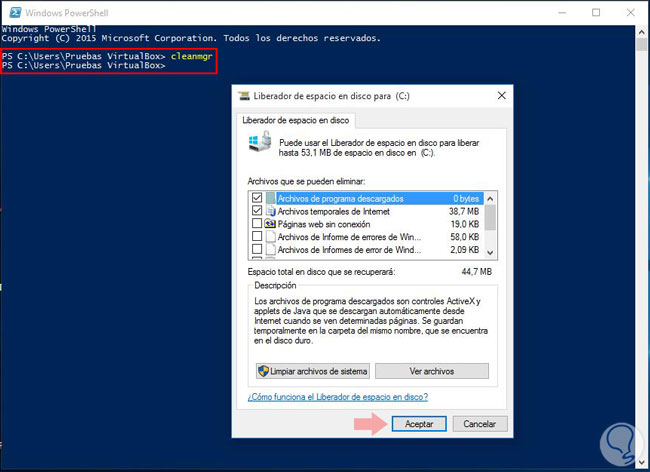Click the file list scrollbar thumb

pyautogui.click(x=490, y=217)
